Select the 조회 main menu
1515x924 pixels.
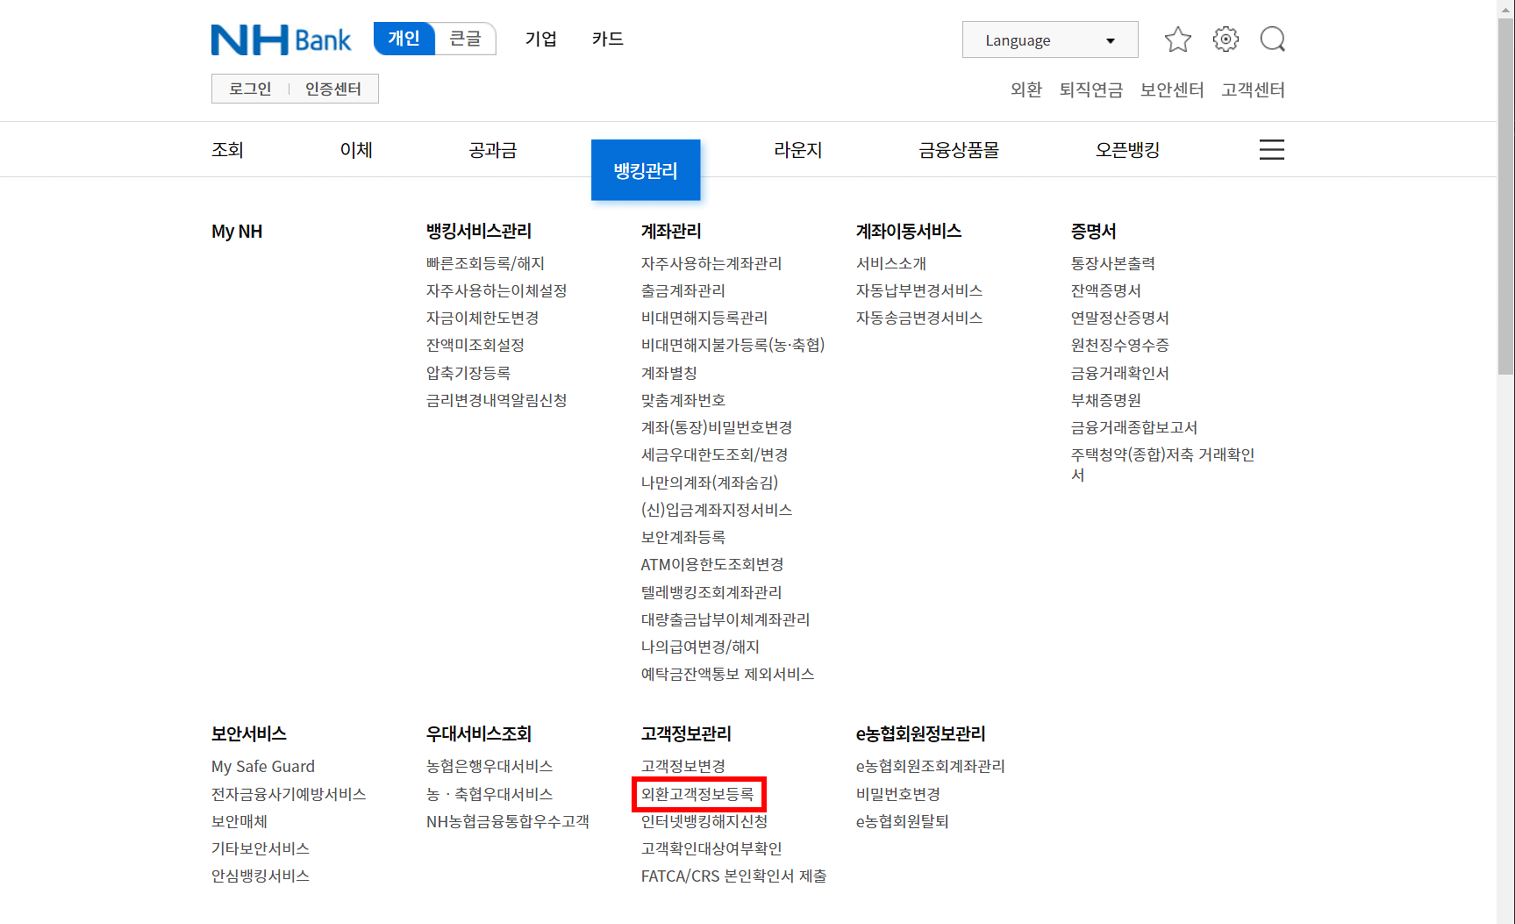[x=227, y=150]
